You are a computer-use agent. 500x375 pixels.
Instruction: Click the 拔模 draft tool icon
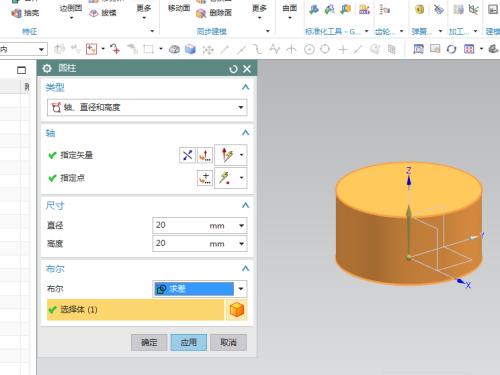pos(94,13)
